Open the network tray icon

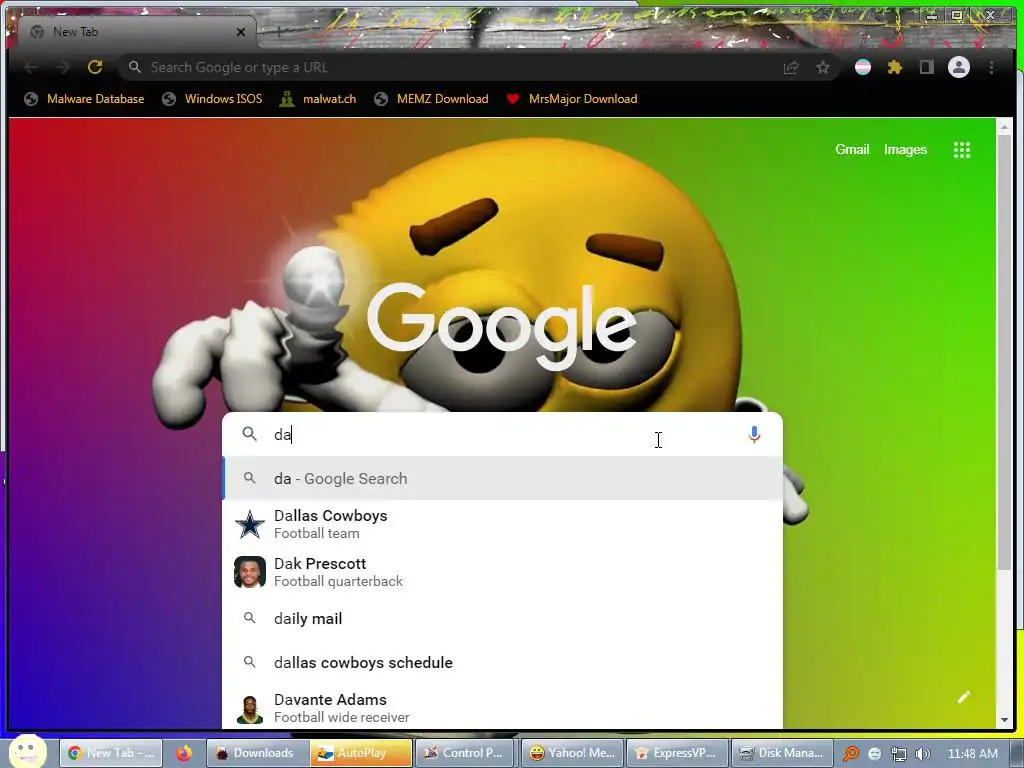899,754
